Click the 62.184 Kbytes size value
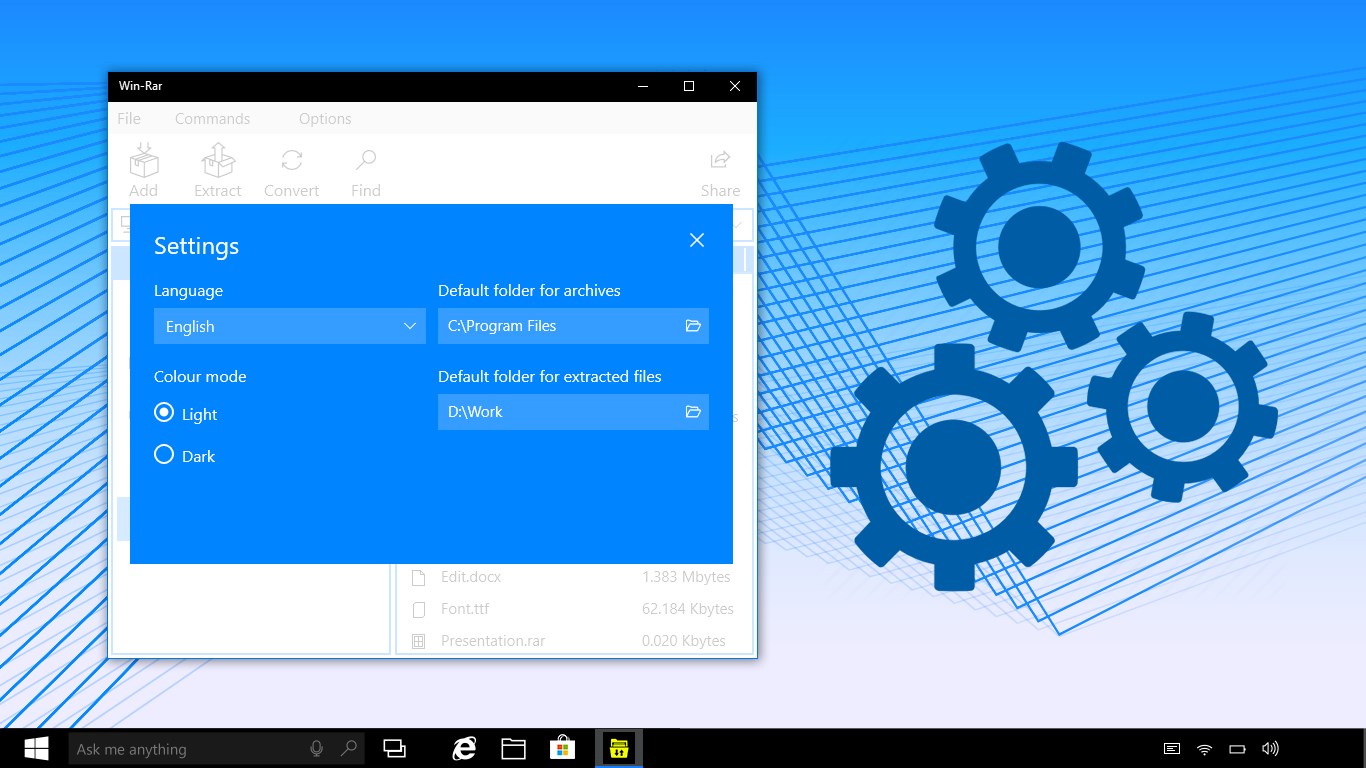Screen dimensions: 1366x768 (688, 609)
